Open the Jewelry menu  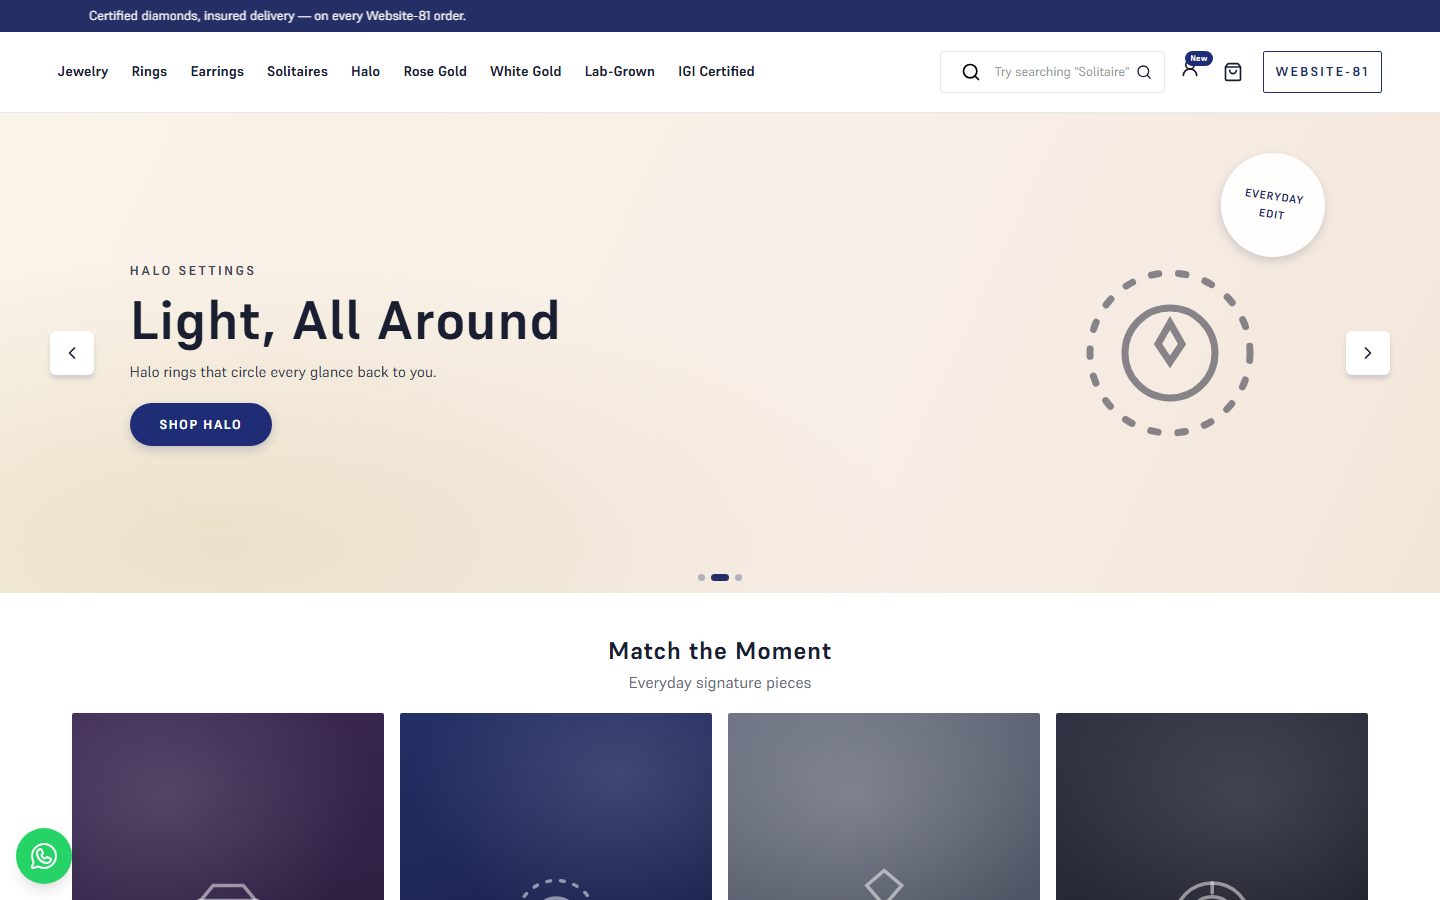(83, 72)
